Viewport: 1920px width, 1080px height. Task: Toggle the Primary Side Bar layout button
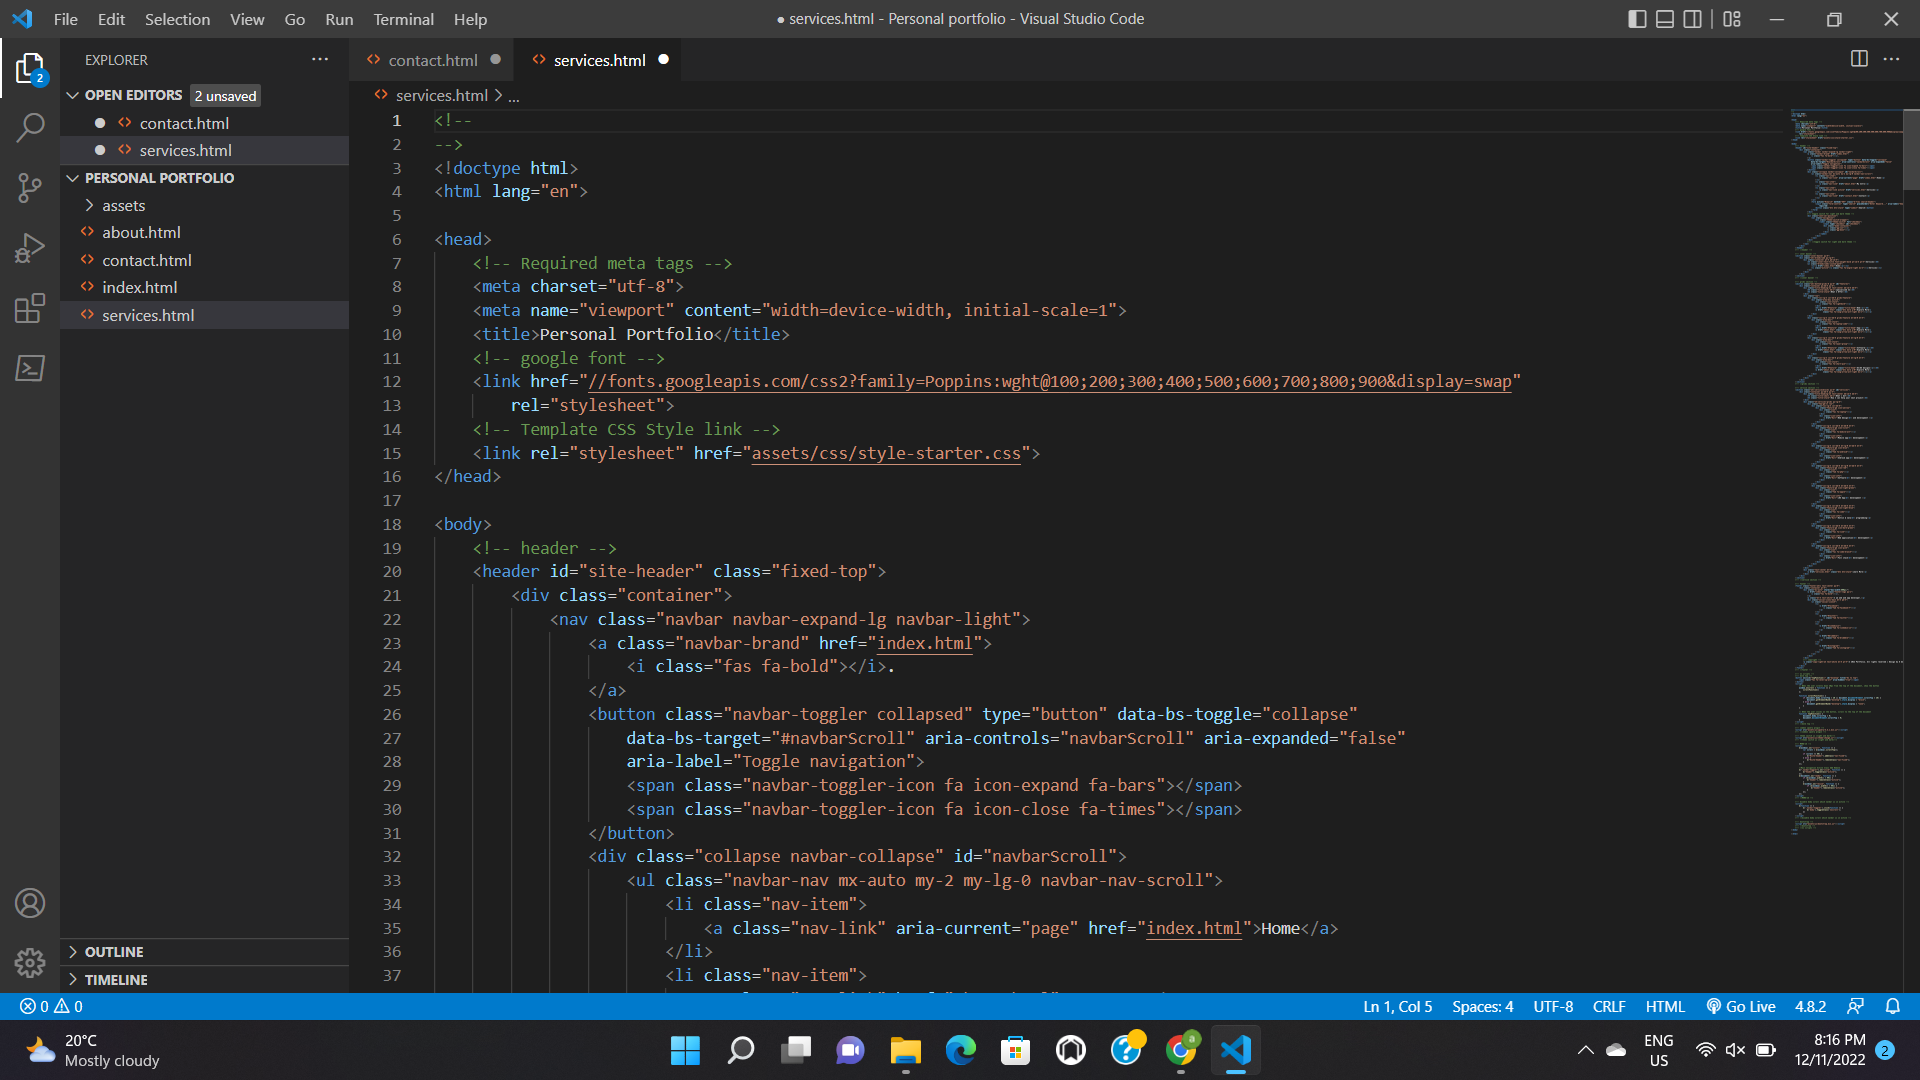(1637, 19)
